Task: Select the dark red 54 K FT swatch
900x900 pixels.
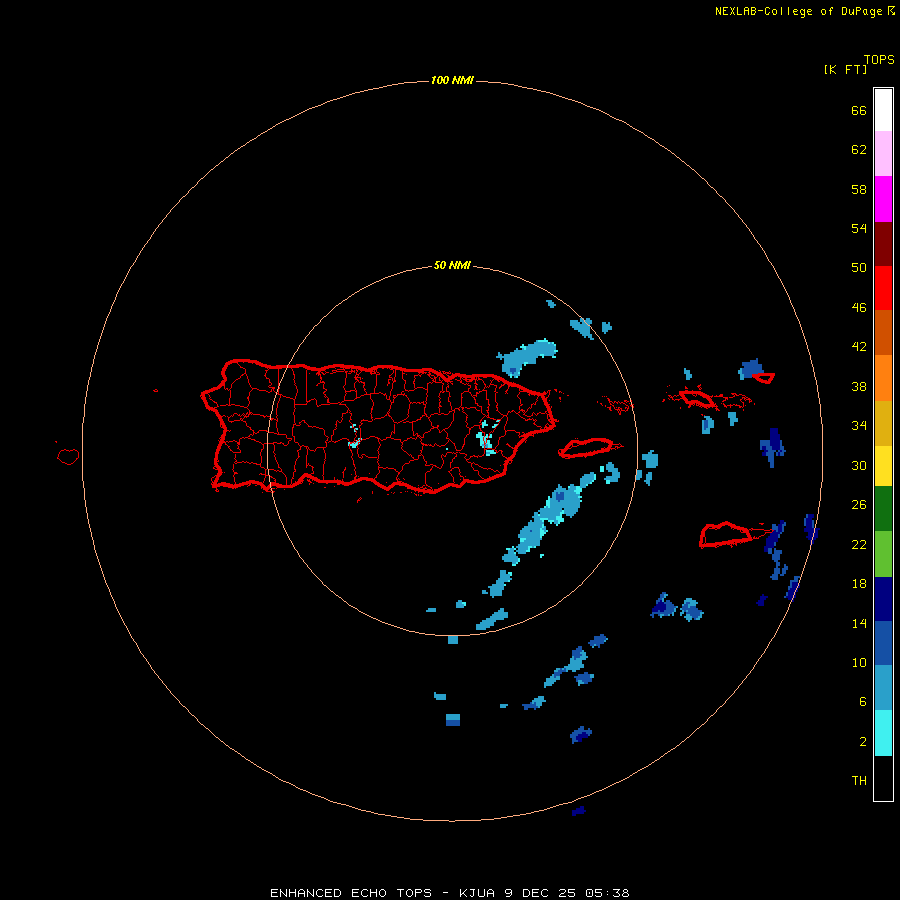Action: click(x=883, y=243)
